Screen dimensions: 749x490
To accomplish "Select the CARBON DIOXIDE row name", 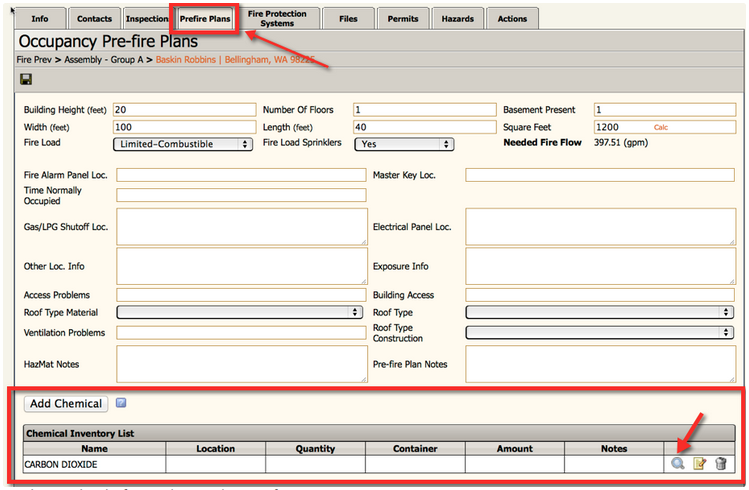I will [x=61, y=464].
